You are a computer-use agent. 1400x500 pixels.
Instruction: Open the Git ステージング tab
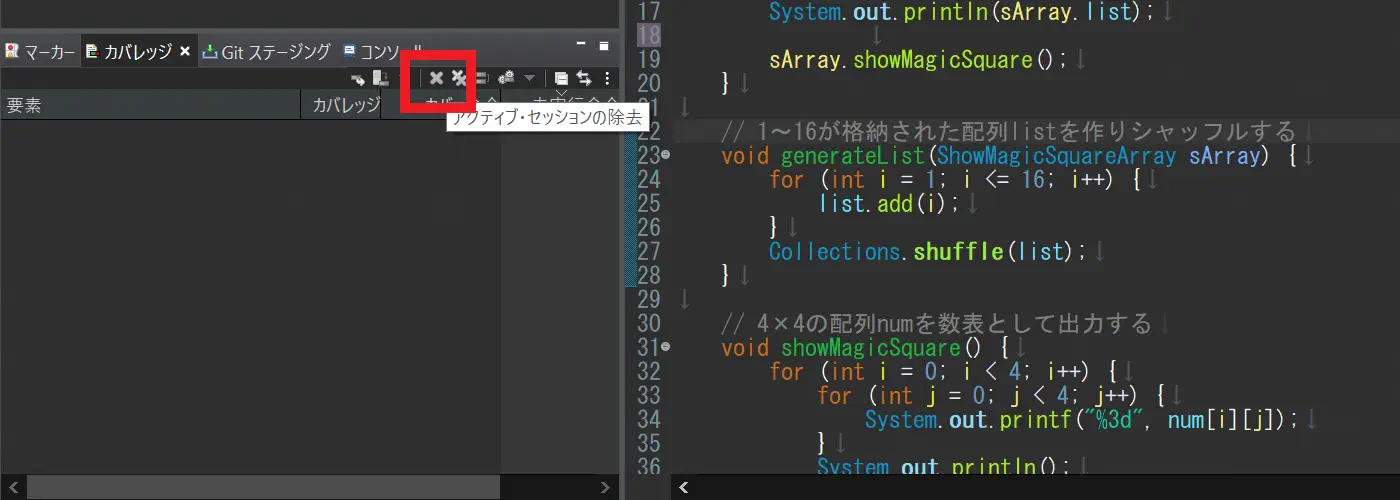tap(267, 52)
